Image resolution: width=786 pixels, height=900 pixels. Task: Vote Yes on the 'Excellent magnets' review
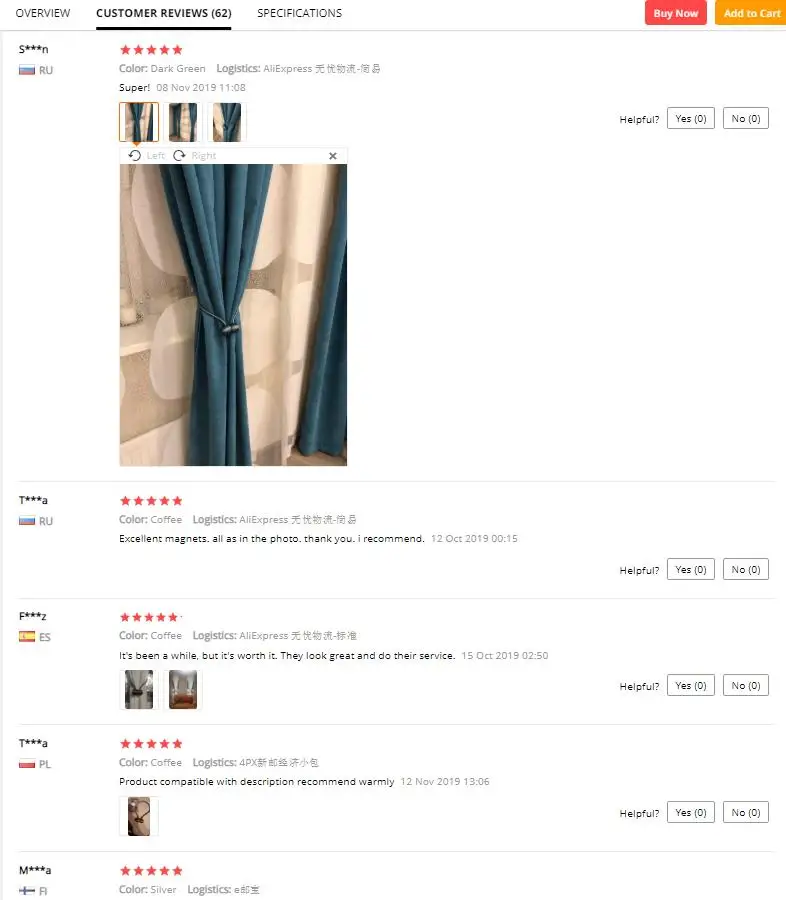click(x=691, y=569)
